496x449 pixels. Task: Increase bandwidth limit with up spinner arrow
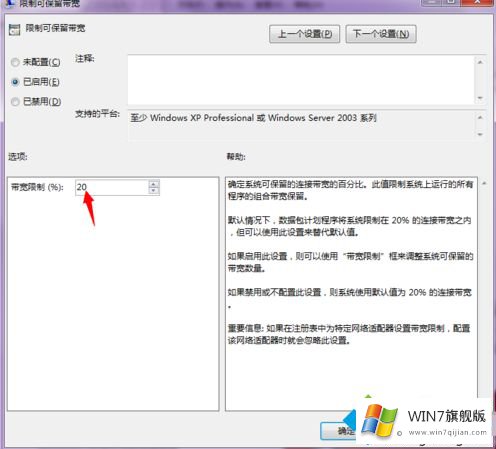pos(154,184)
